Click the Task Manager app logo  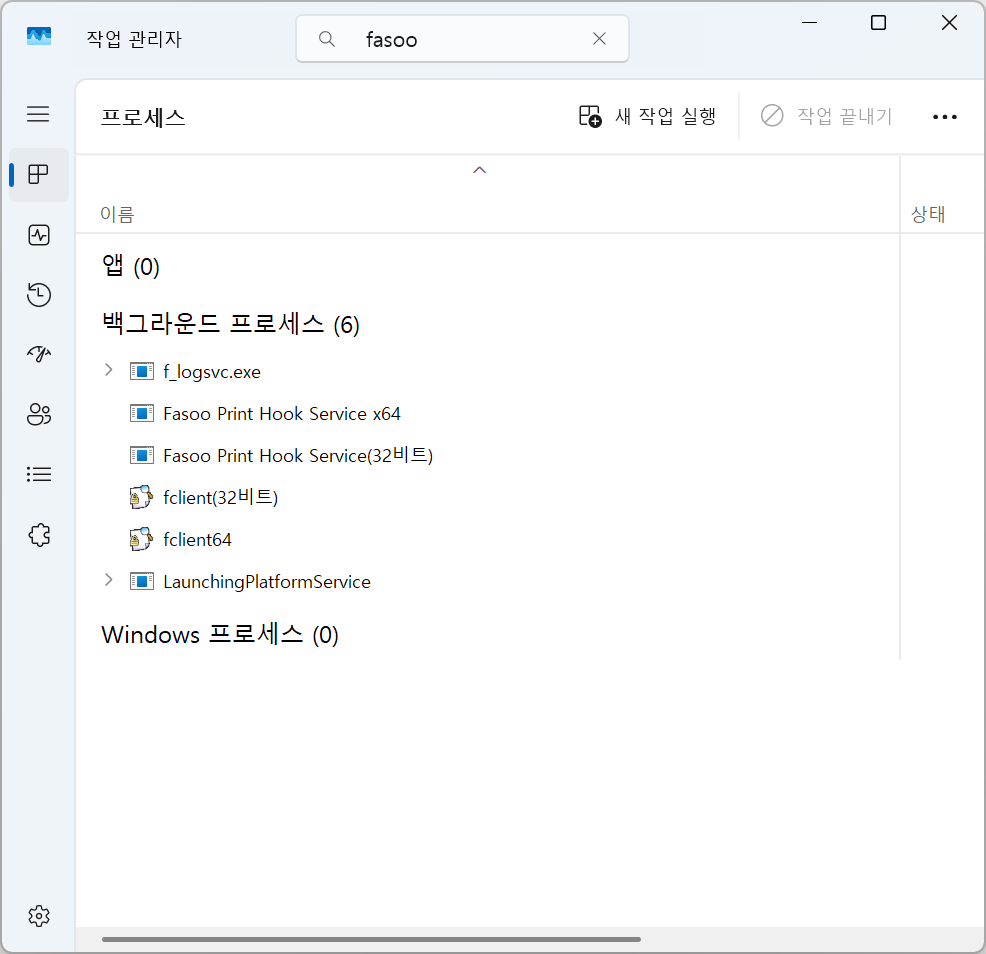click(x=38, y=36)
